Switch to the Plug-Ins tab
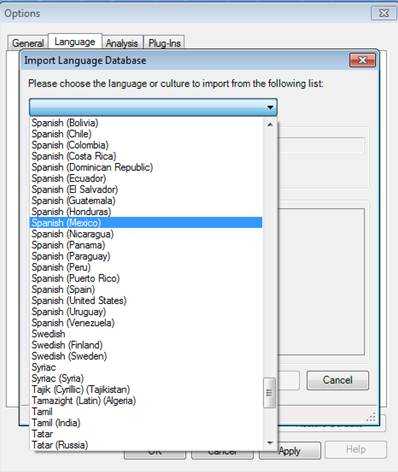The image size is (398, 472). coord(164,43)
